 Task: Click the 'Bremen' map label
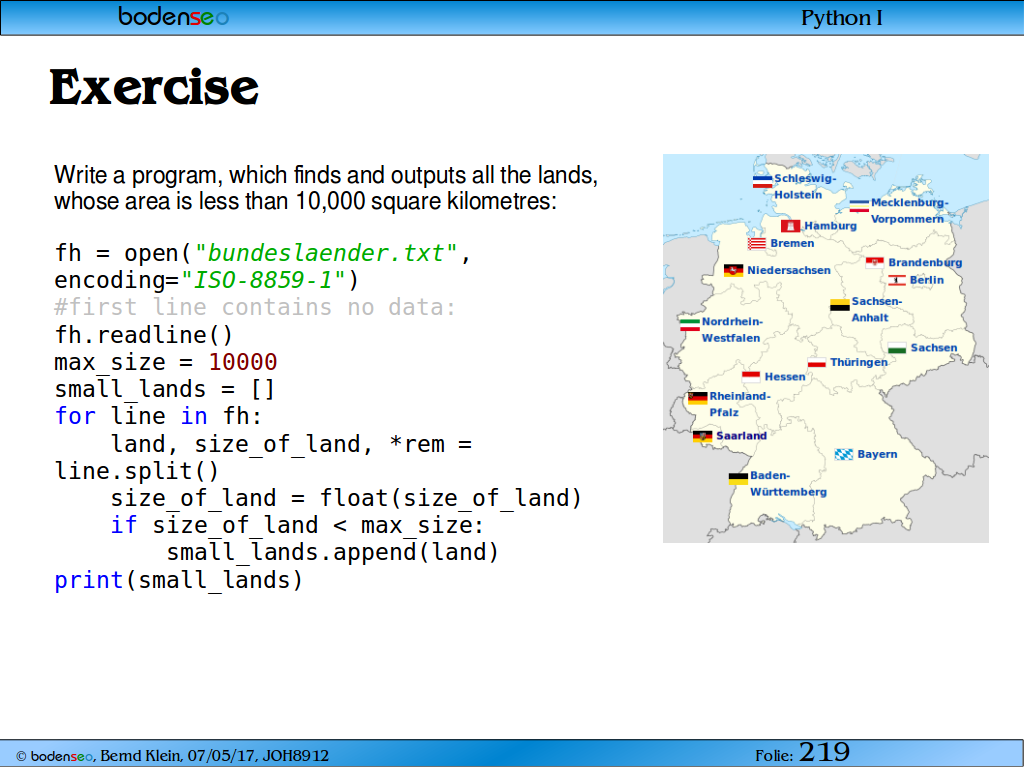pyautogui.click(x=792, y=244)
